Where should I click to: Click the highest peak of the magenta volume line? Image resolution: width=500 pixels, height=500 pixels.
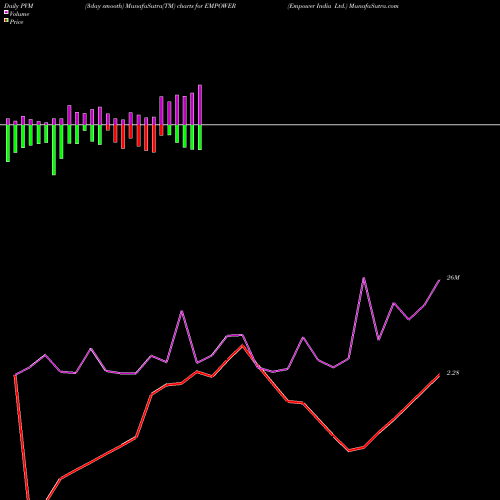coord(364,278)
